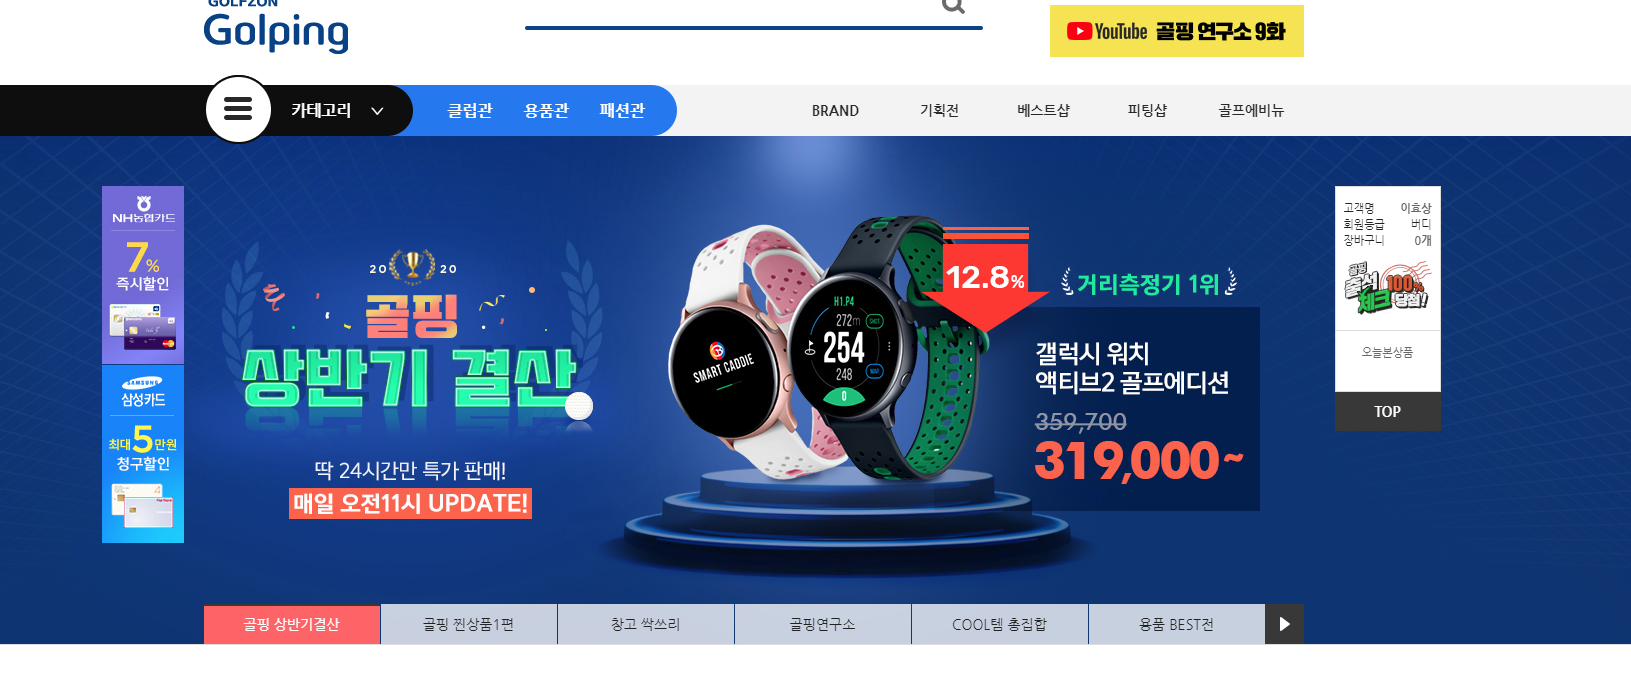Select the 용품관 menu item
Screen dimensions: 1631x684
point(546,111)
